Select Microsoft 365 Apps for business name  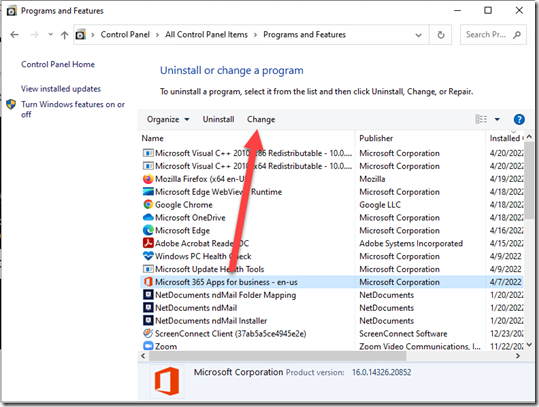(226, 282)
